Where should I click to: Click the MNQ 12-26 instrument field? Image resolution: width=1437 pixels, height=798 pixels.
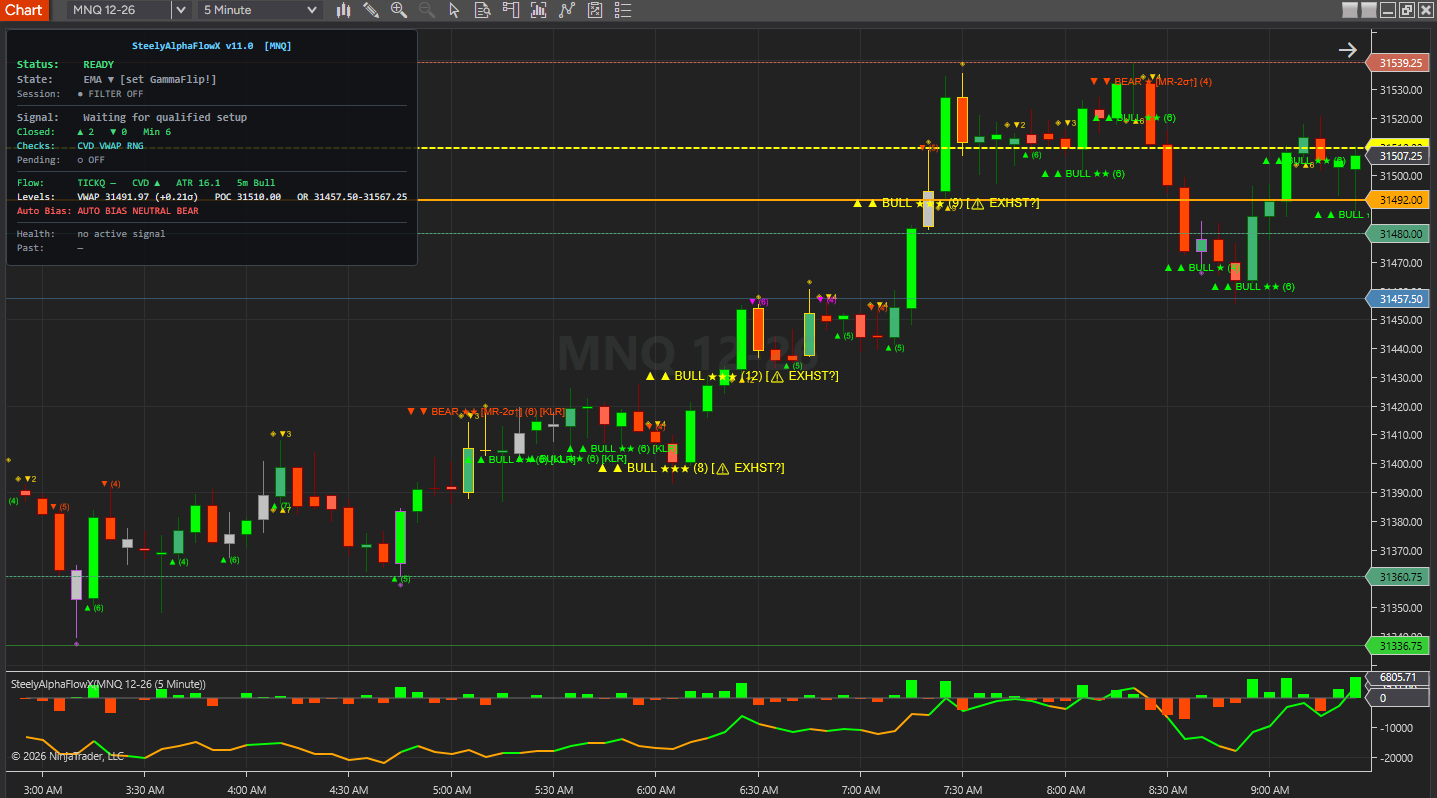tap(119, 10)
